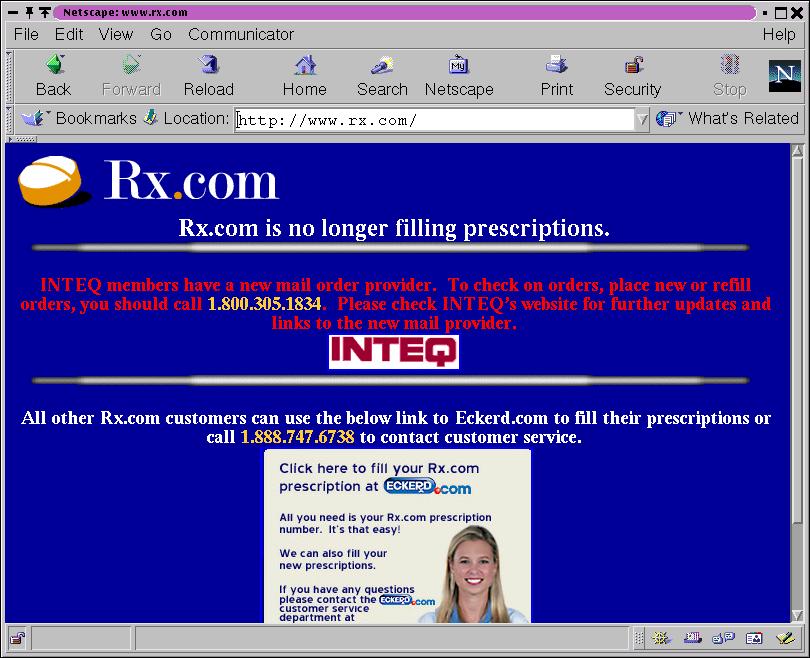Open the location history dropdown arrow

(642, 120)
